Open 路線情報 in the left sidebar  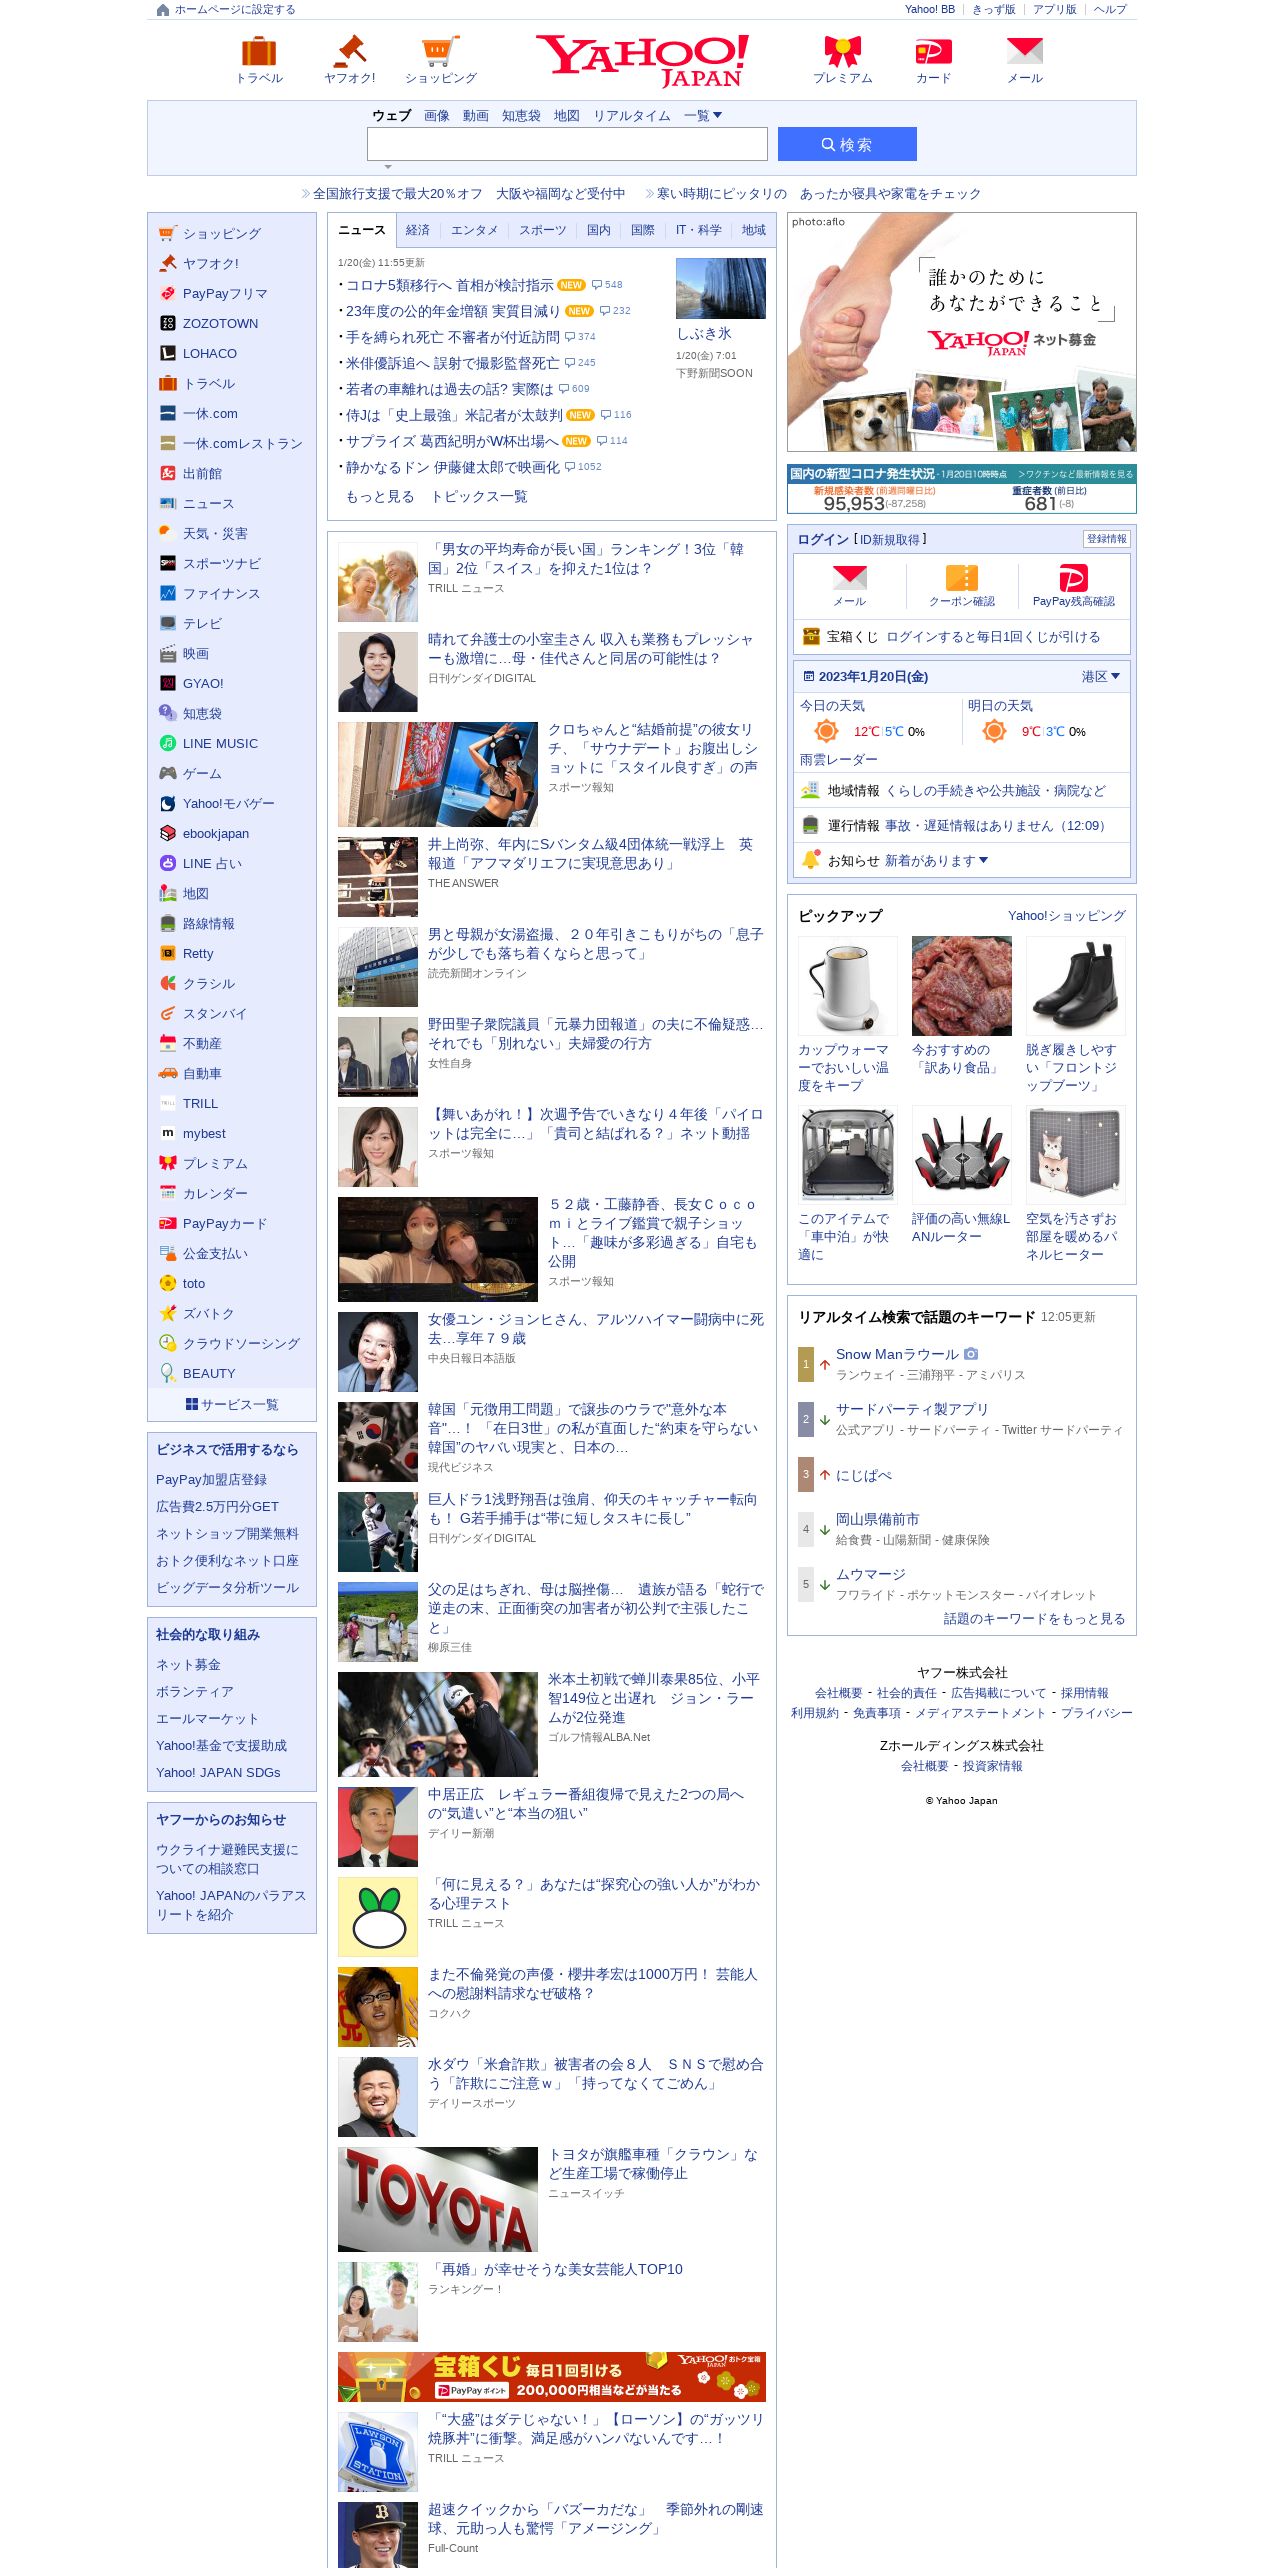coord(208,924)
